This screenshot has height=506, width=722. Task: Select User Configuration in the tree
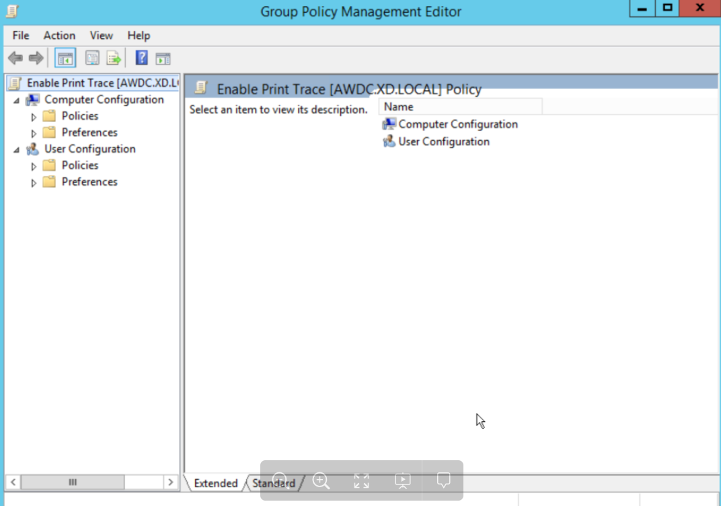(90, 149)
